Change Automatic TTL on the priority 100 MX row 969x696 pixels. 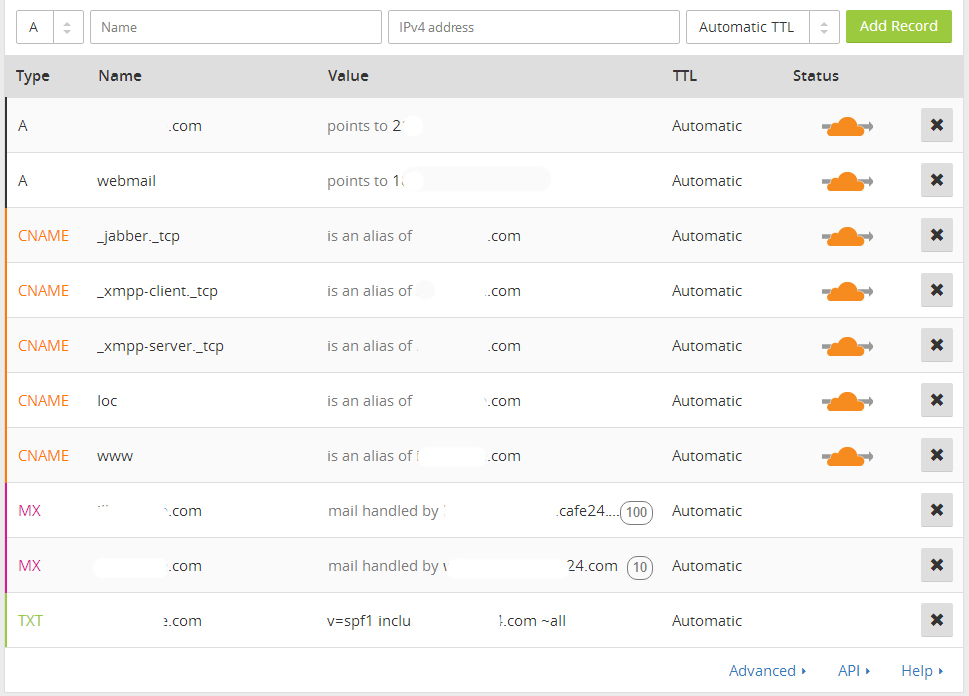point(707,511)
